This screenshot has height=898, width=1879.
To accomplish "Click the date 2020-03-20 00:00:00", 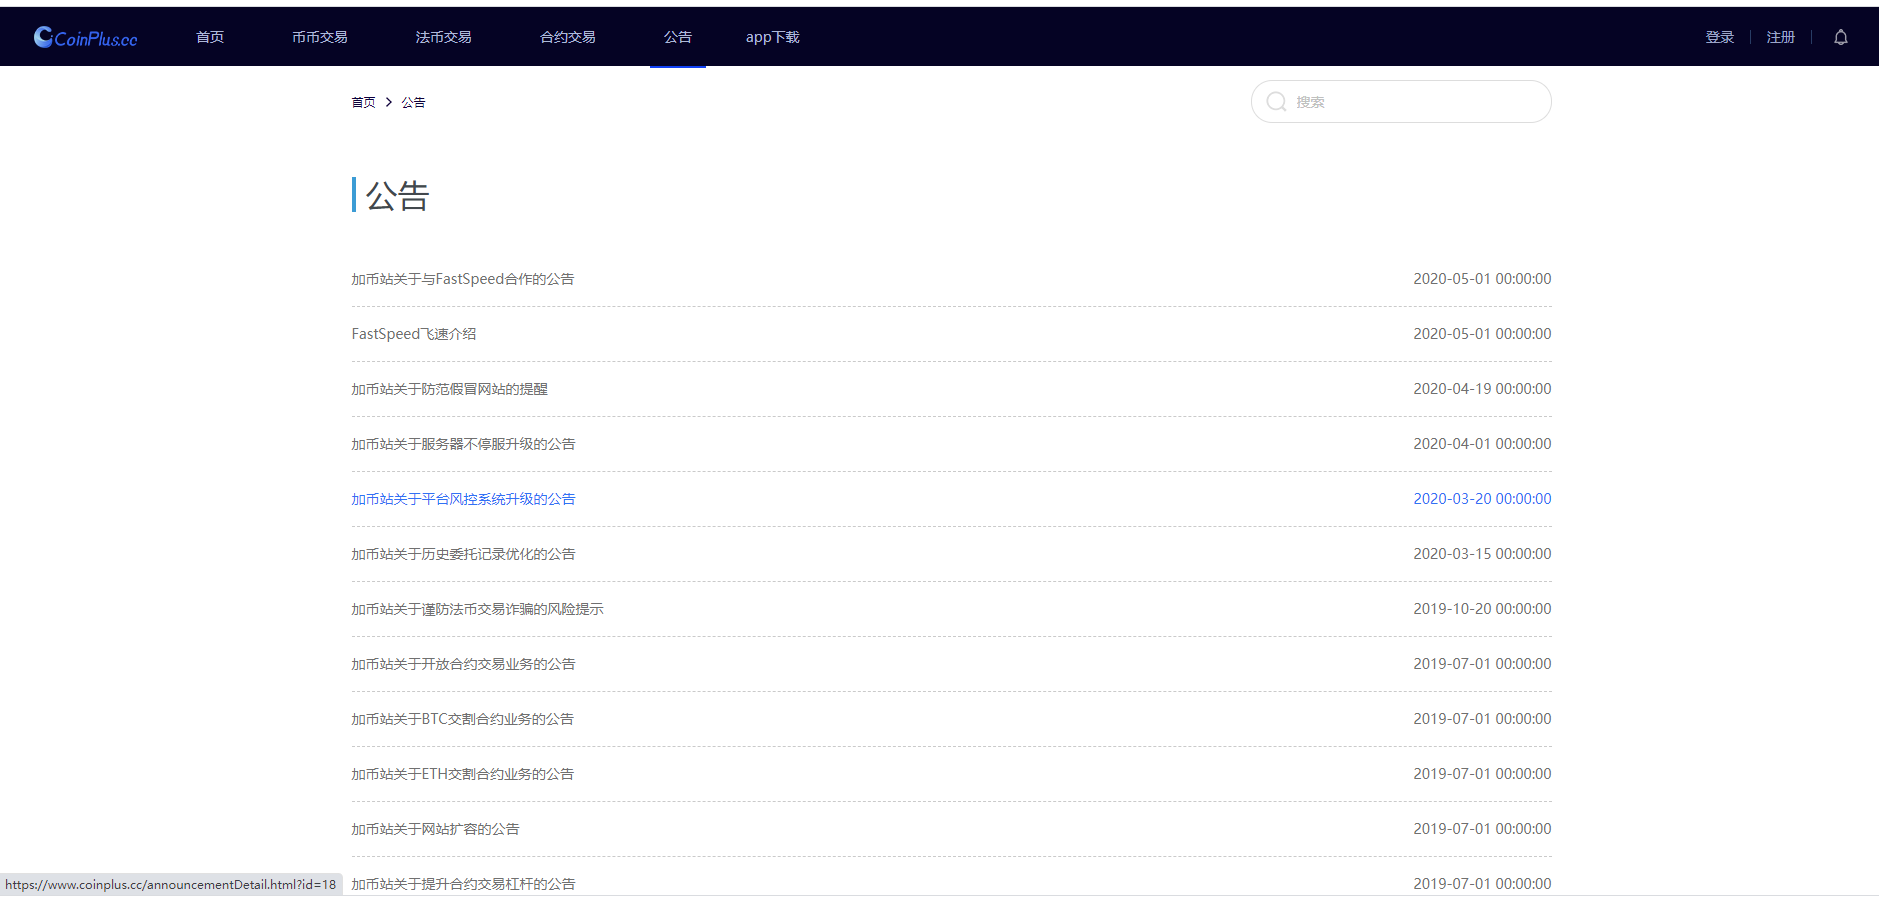I will [1482, 499].
